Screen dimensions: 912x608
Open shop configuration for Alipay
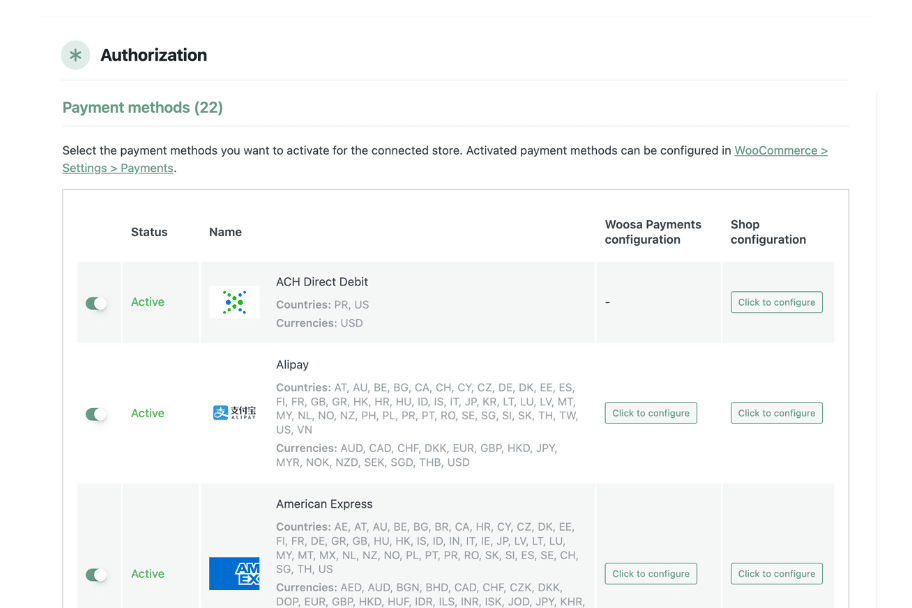(x=776, y=413)
